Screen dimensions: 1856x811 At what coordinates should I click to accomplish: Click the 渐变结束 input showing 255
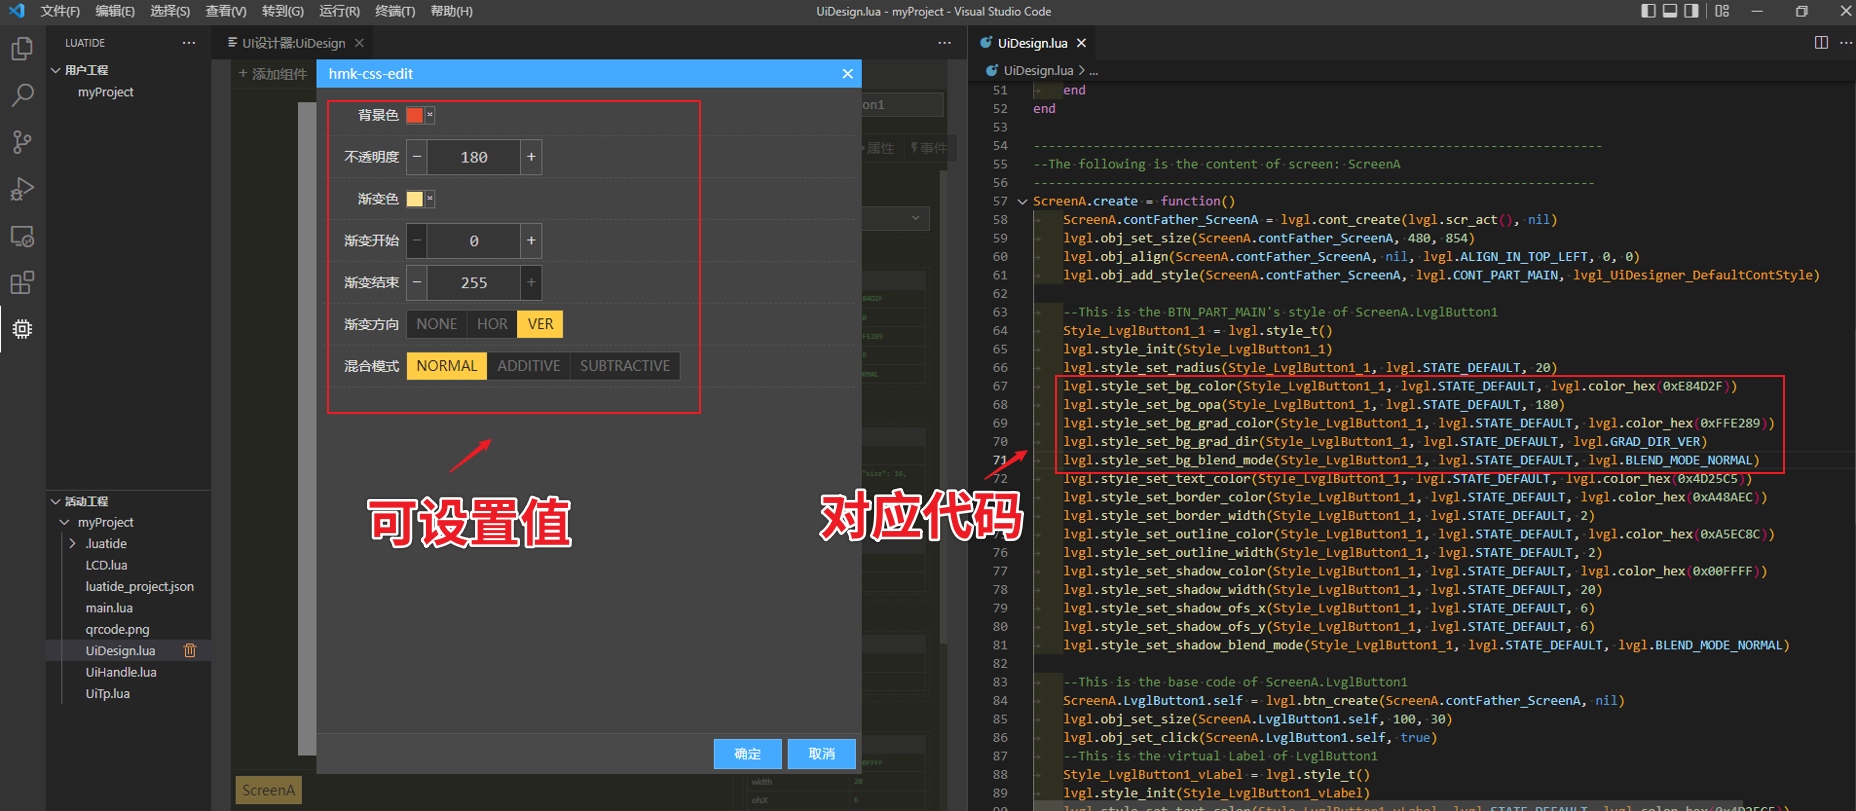[474, 283]
